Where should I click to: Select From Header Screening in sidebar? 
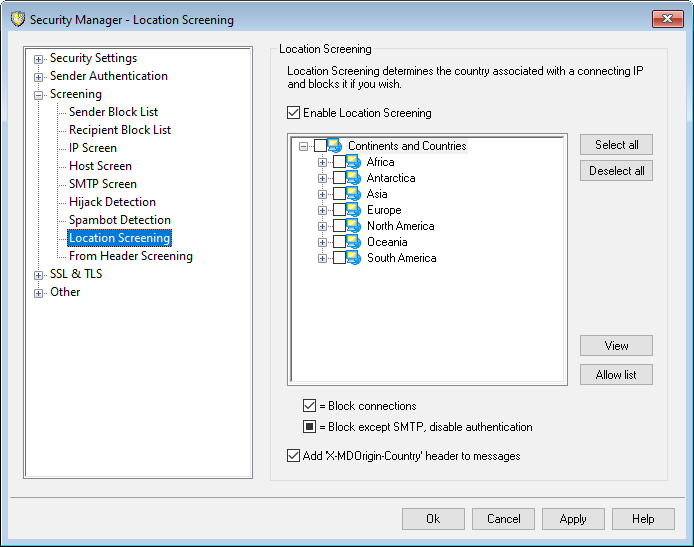(130, 256)
